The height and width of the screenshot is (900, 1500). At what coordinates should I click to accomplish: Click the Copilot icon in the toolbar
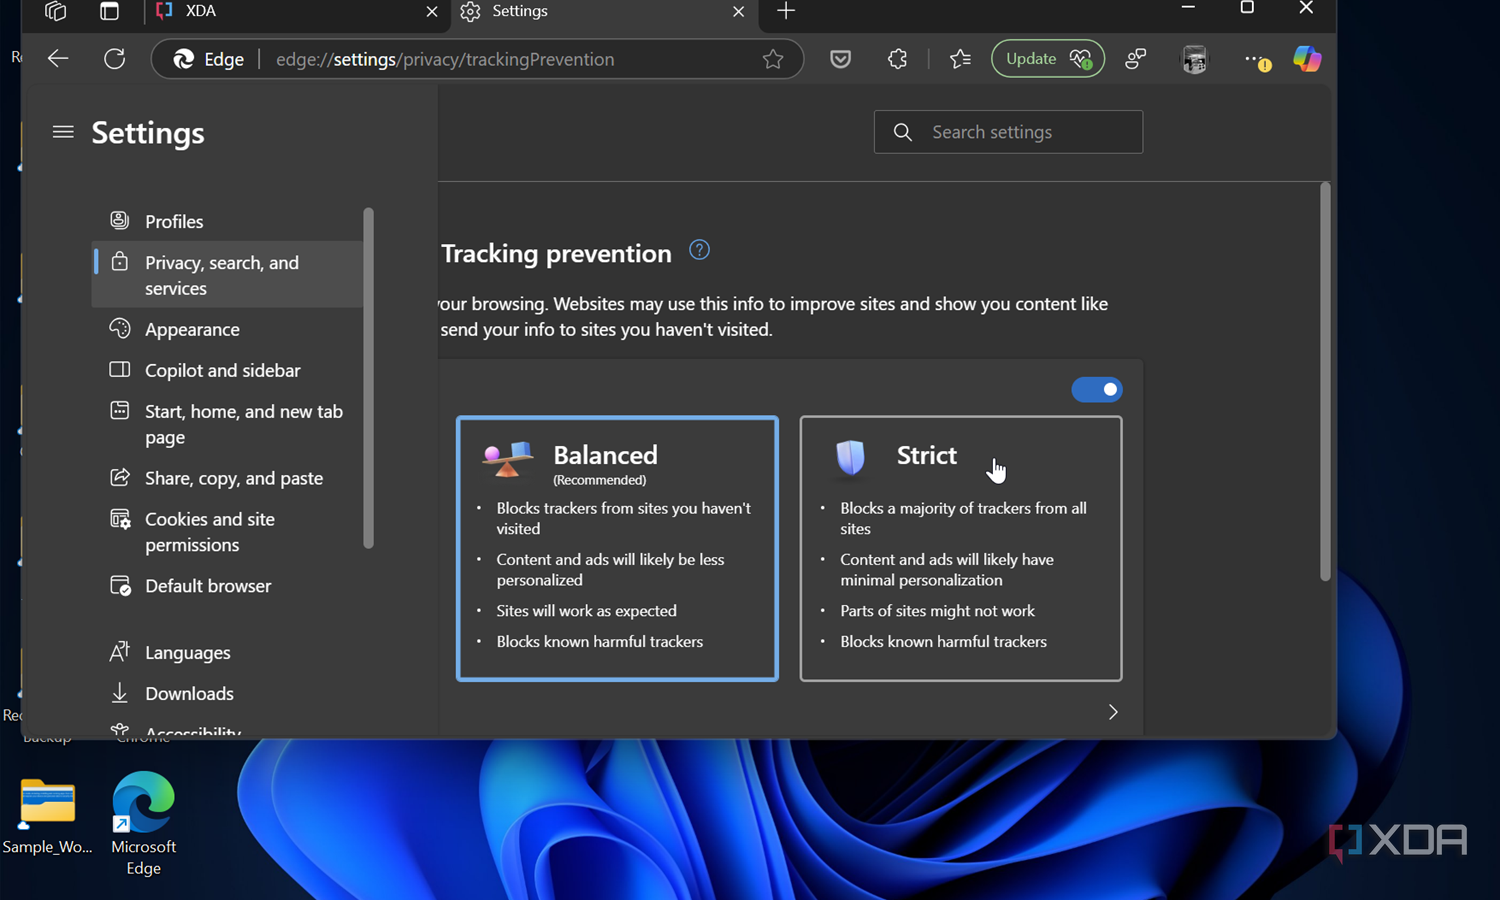click(x=1307, y=59)
